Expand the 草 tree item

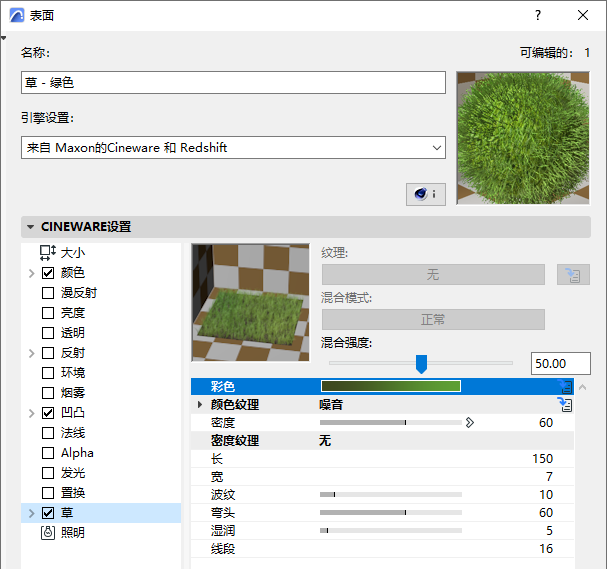coord(32,513)
